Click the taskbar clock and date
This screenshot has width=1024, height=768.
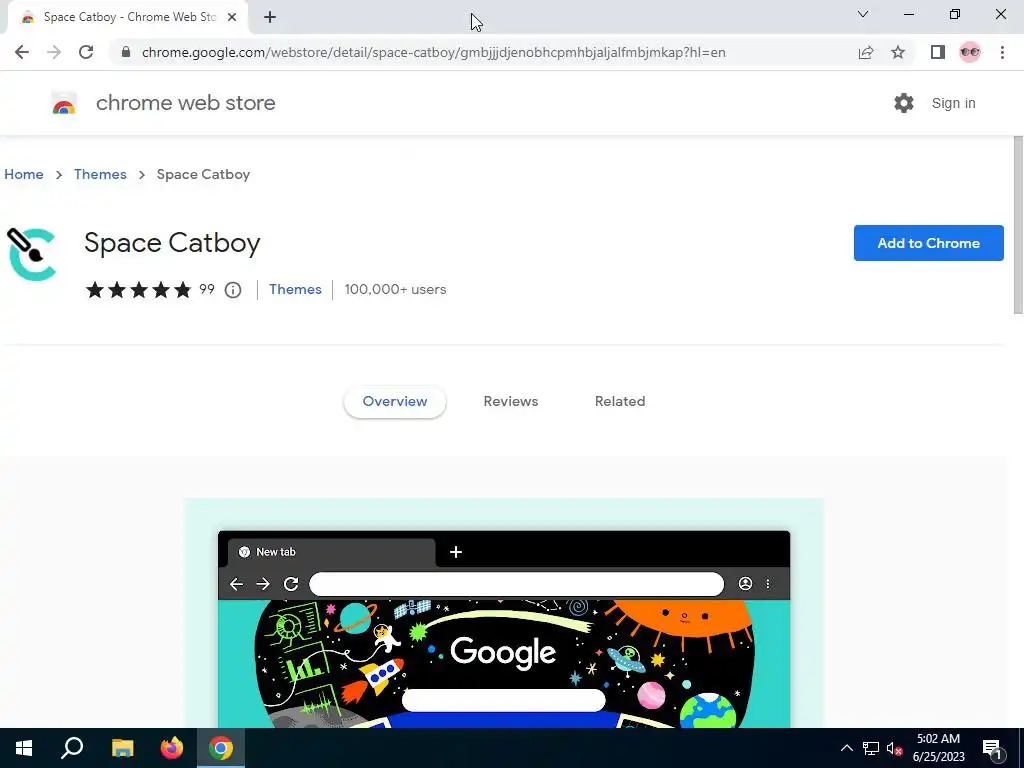[x=938, y=748]
